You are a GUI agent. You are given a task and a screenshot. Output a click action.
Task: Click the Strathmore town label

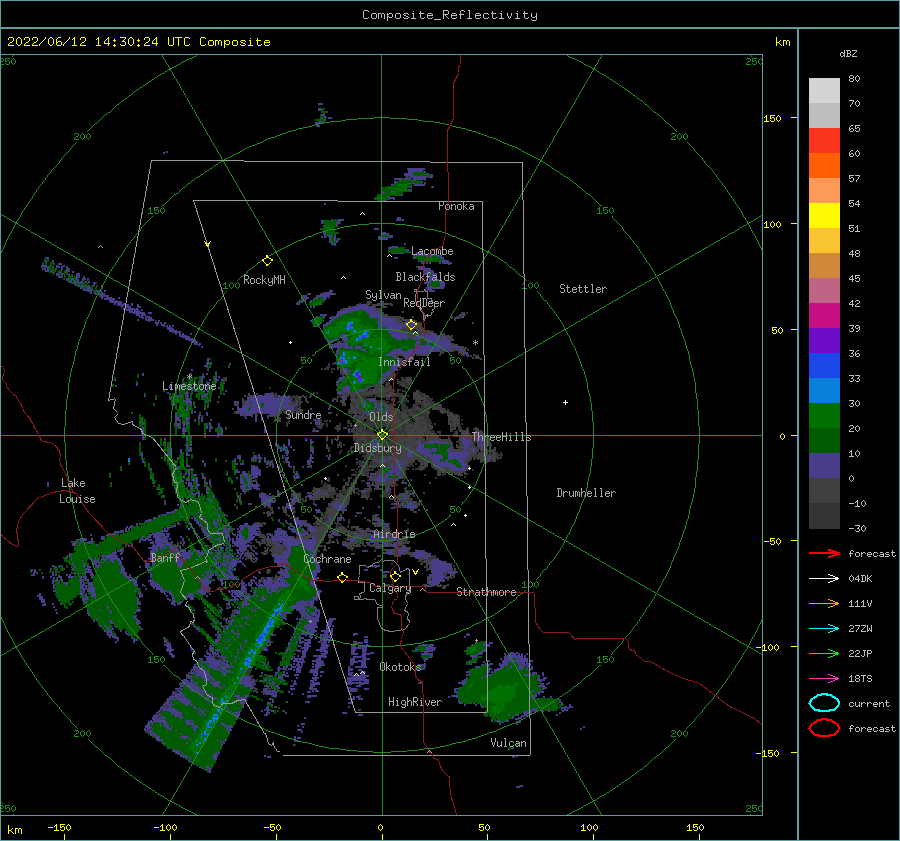486,592
